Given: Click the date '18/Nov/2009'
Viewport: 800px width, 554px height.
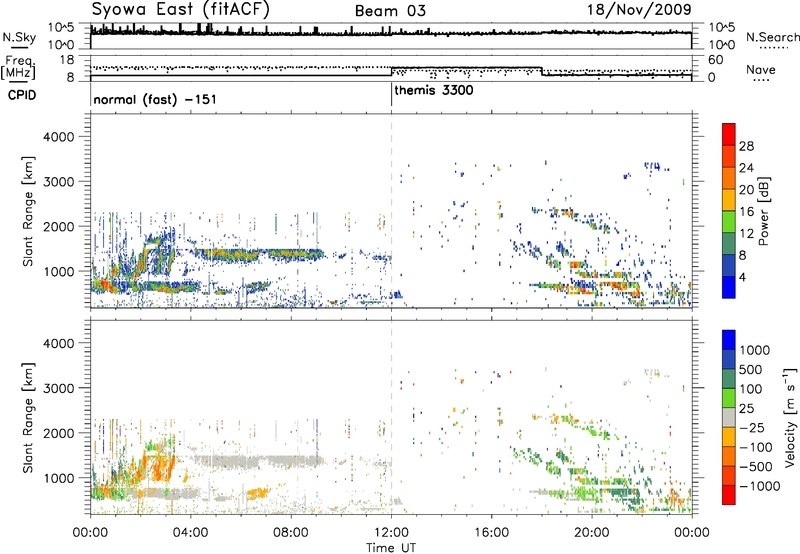Looking at the screenshot, I should pos(639,9).
